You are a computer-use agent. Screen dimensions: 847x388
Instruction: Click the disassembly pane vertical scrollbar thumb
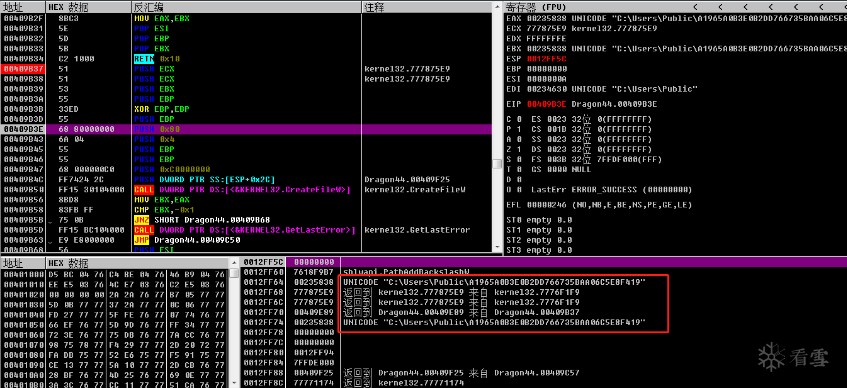click(498, 163)
